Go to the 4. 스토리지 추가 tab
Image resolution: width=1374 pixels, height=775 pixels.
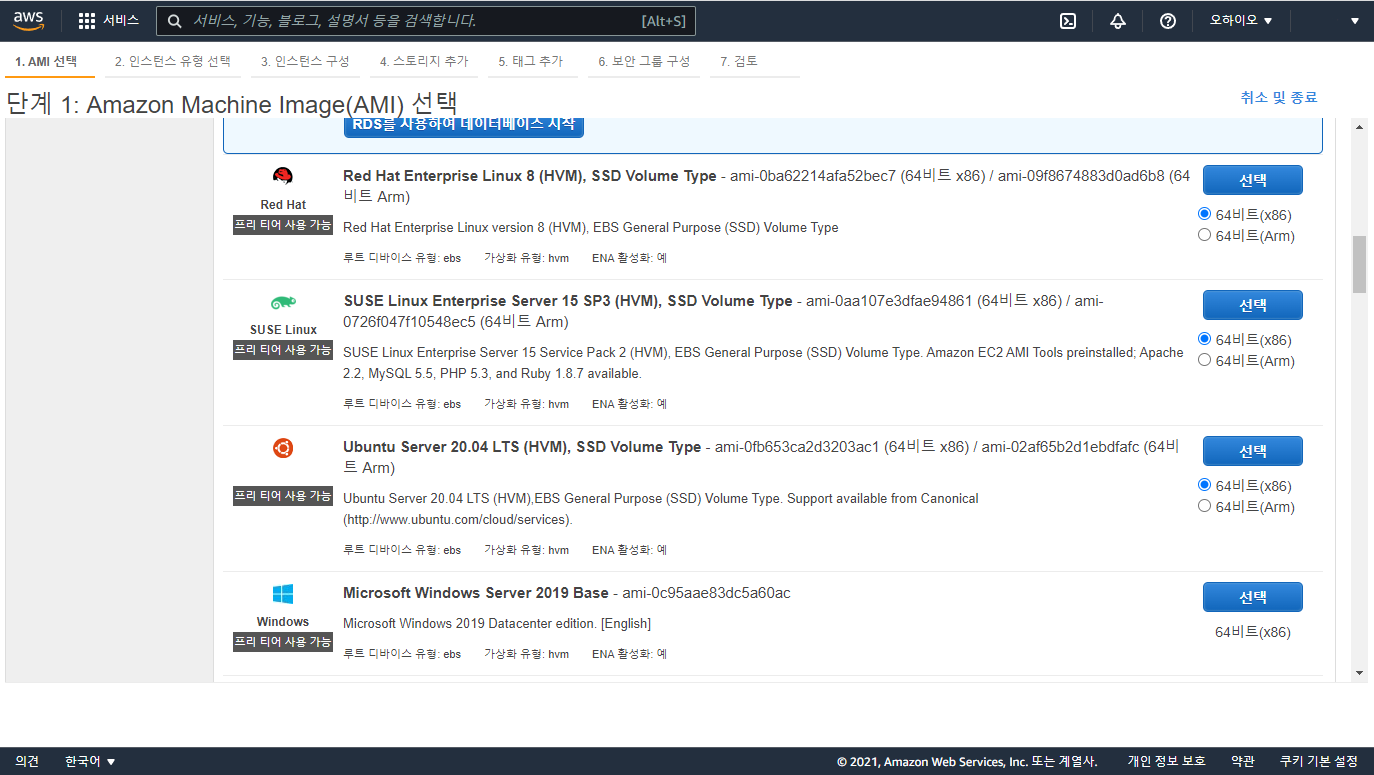[x=424, y=61]
